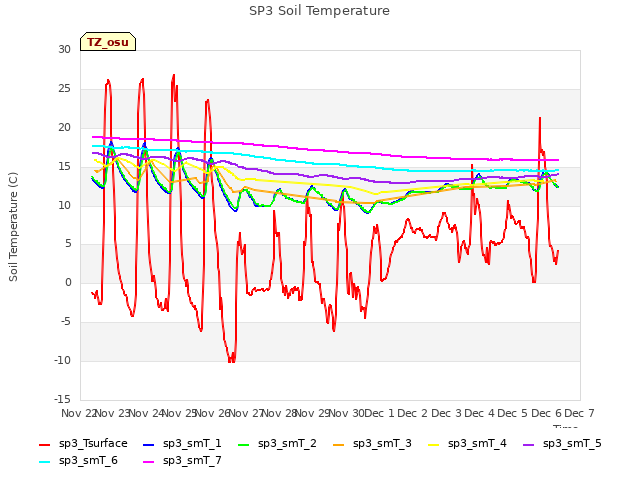Click the -15 y-axis tick label
The height and width of the screenshot is (480, 640).
point(62,399)
